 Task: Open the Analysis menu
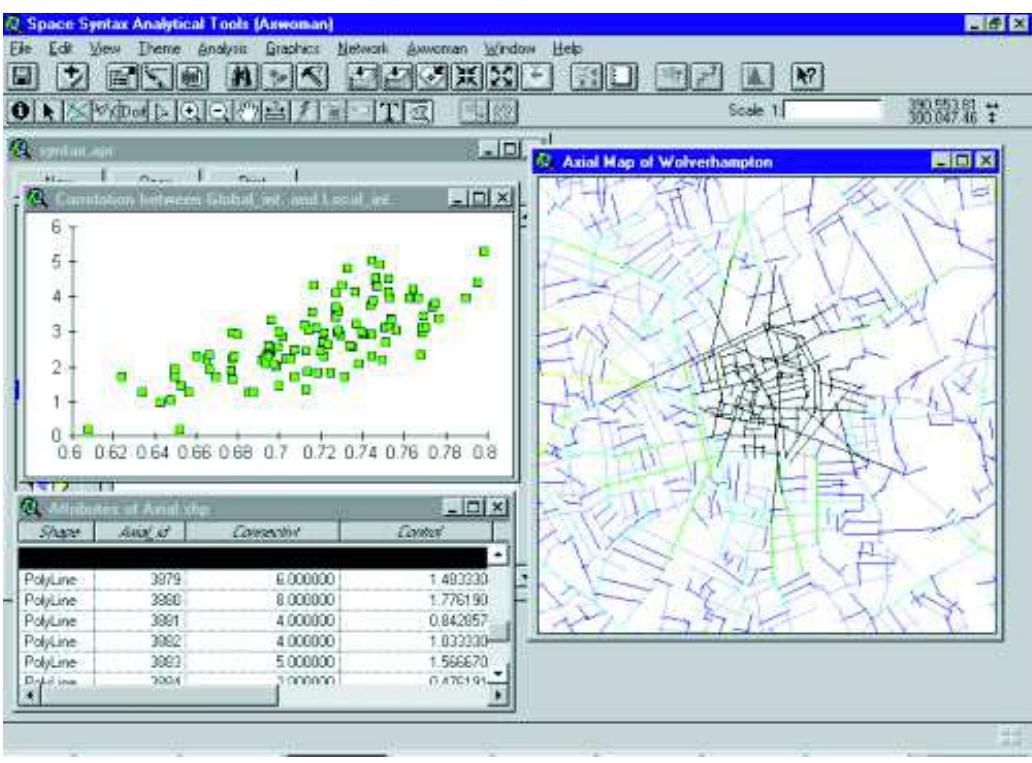(222, 49)
